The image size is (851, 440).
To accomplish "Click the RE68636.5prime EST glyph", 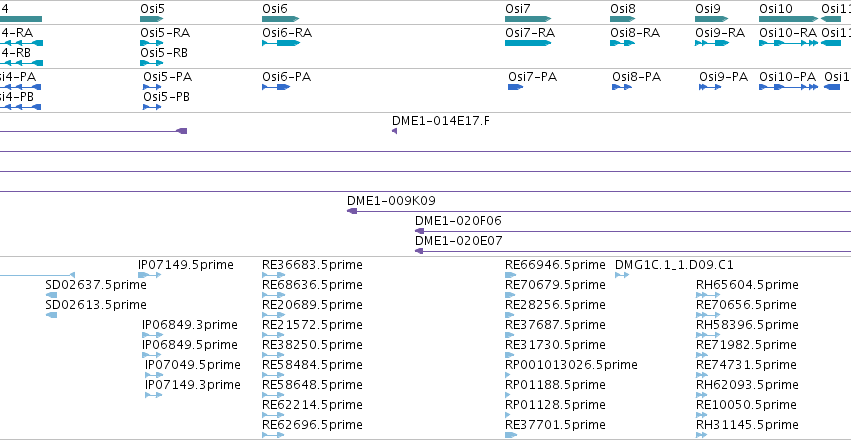I will pyautogui.click(x=274, y=295).
